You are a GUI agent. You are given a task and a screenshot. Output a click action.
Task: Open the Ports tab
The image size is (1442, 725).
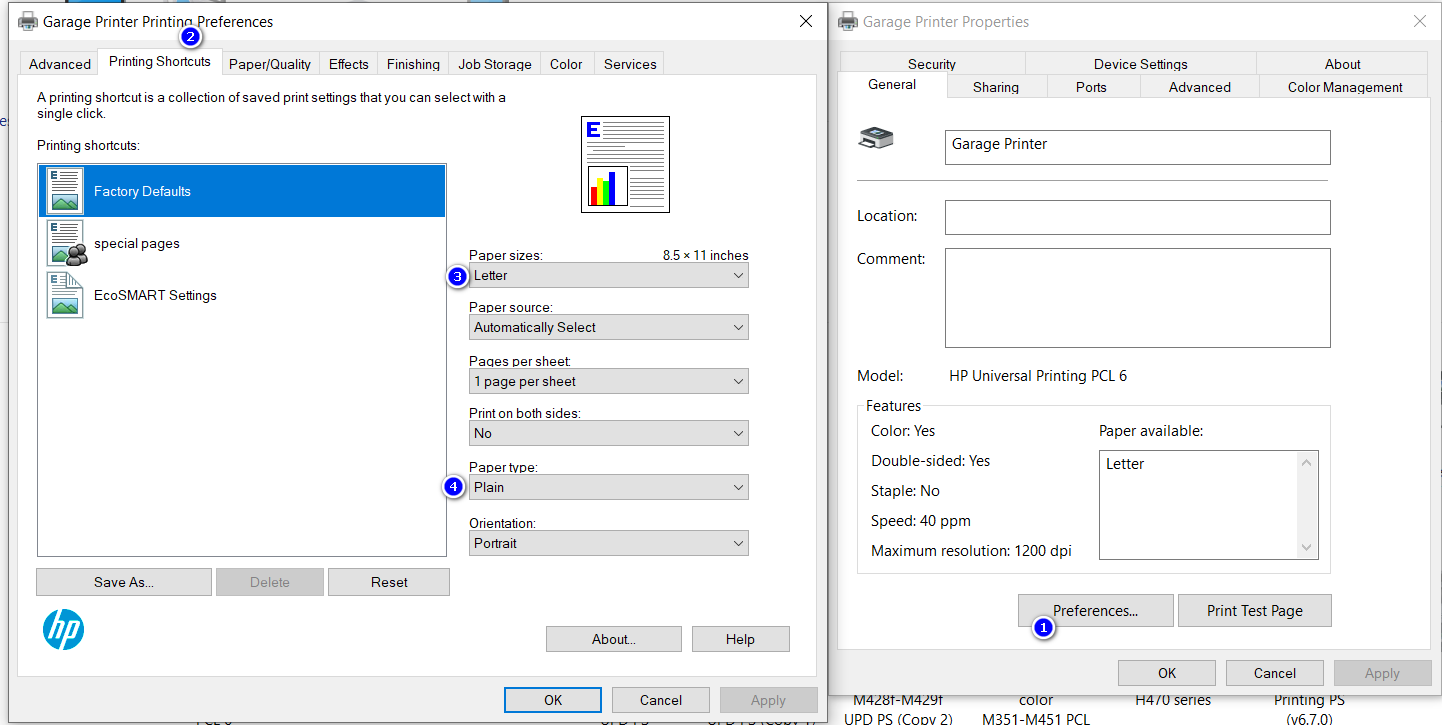click(1091, 87)
